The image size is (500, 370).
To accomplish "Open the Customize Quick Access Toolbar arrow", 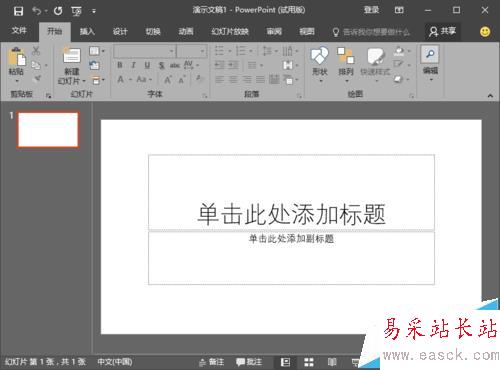I will (x=94, y=11).
